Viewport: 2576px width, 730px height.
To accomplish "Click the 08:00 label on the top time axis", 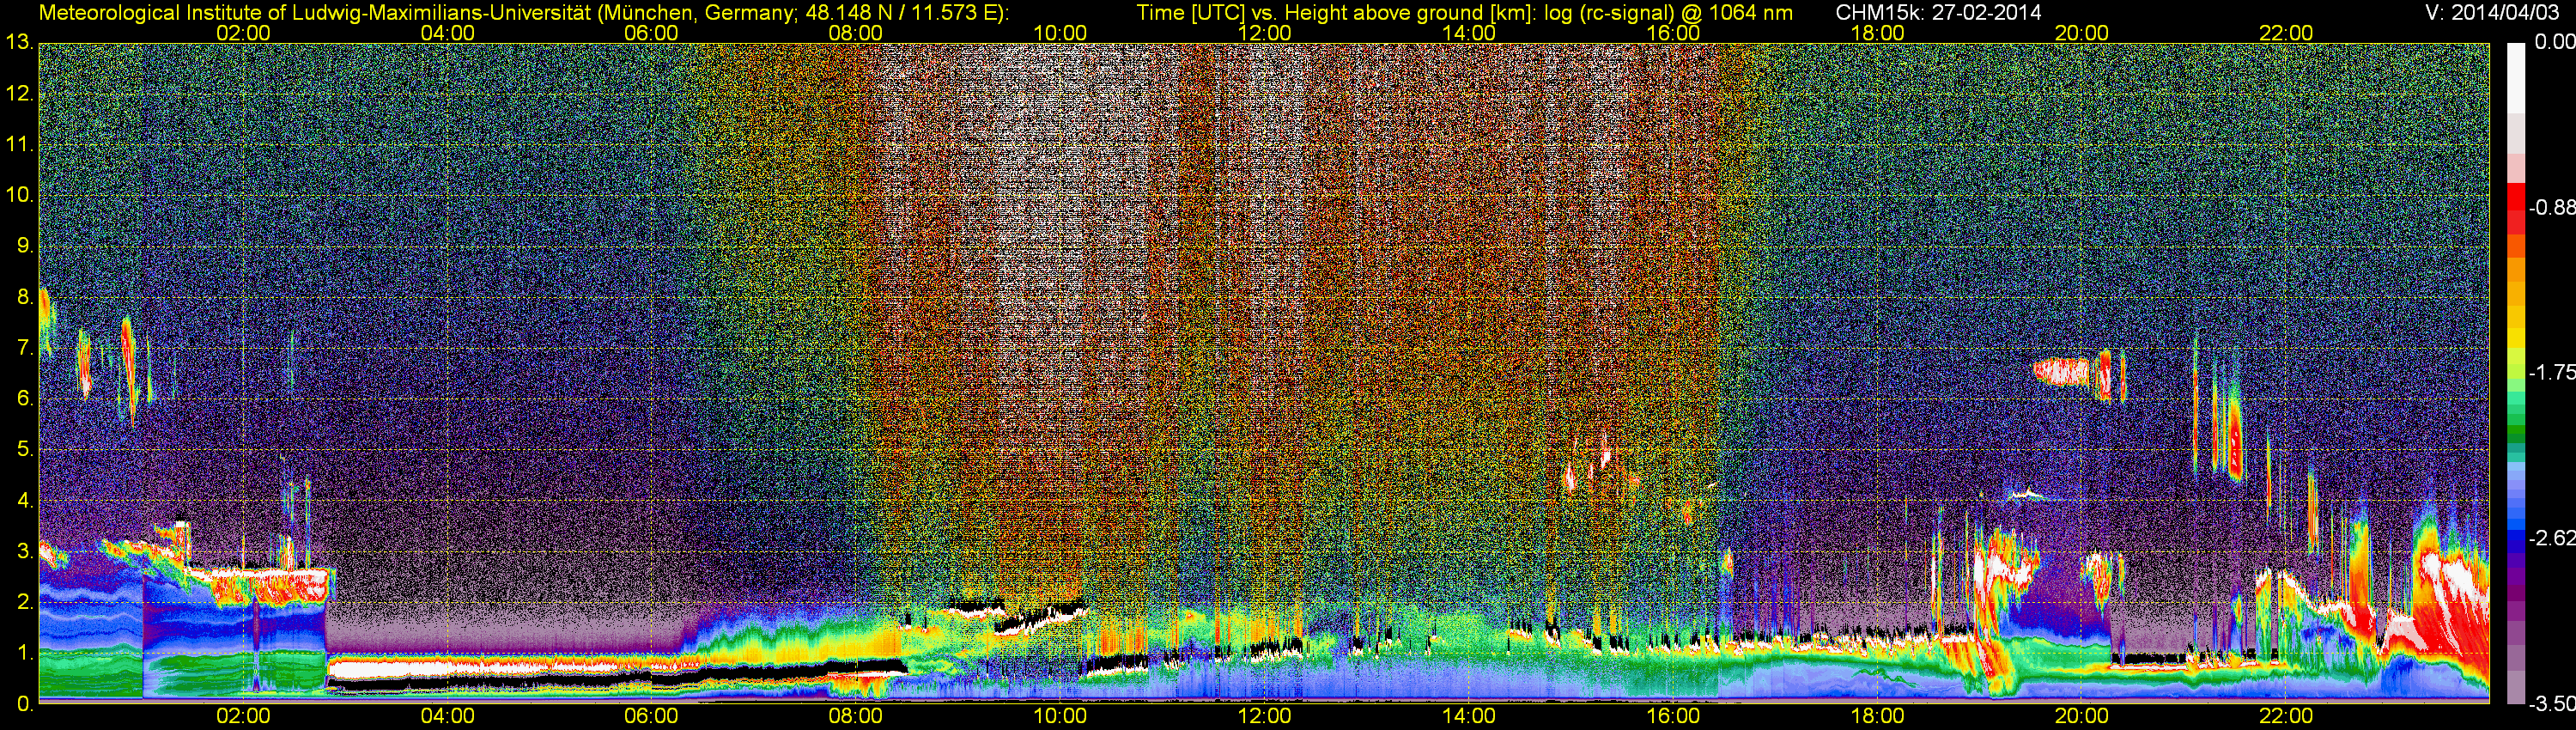I will point(856,33).
